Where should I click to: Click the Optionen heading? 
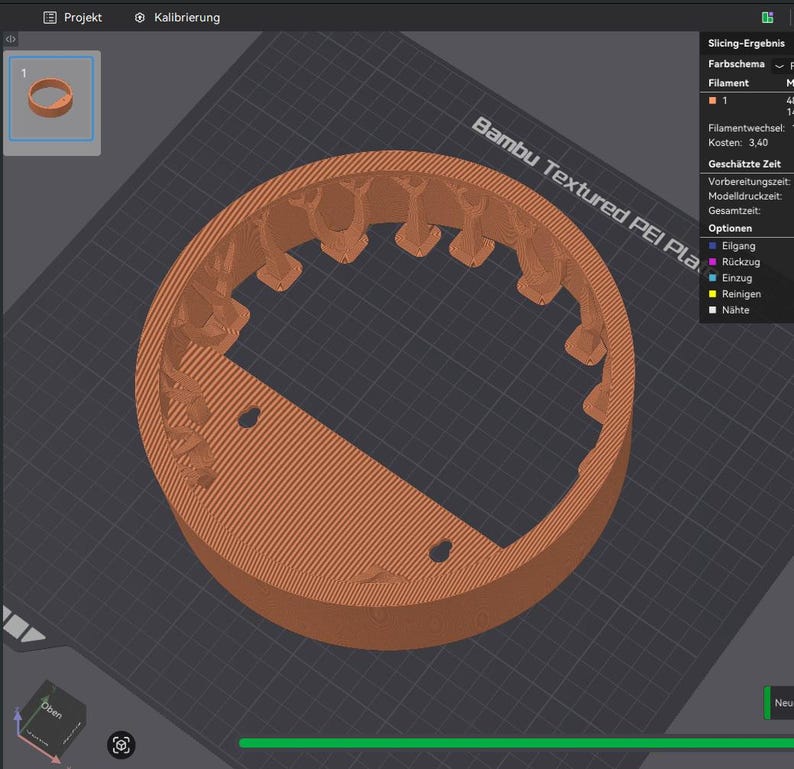(x=730, y=228)
